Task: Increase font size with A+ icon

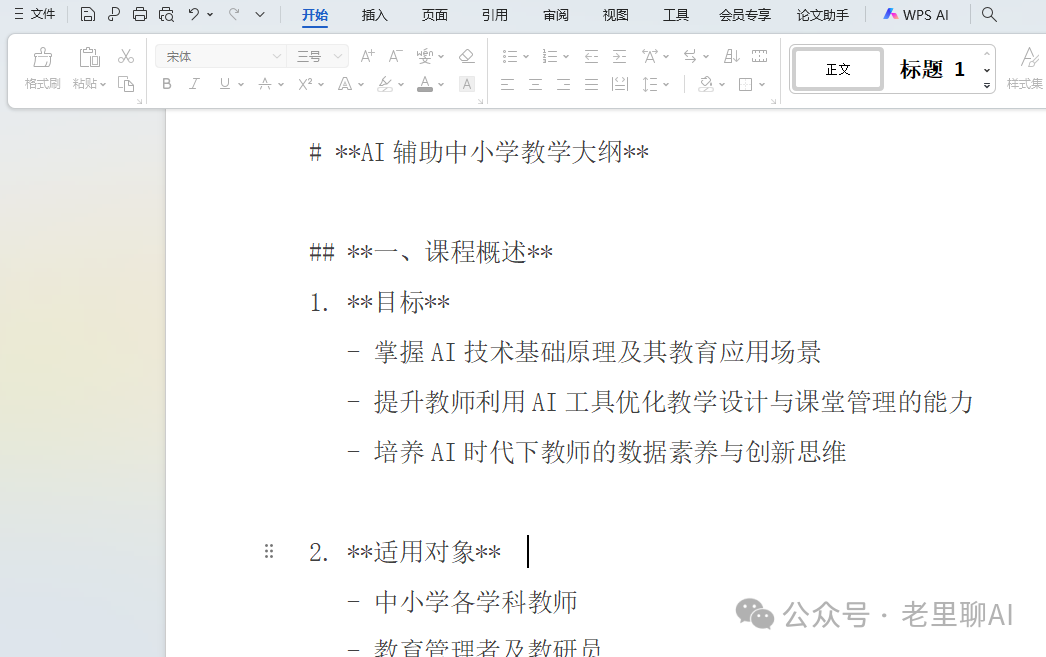Action: coord(367,56)
